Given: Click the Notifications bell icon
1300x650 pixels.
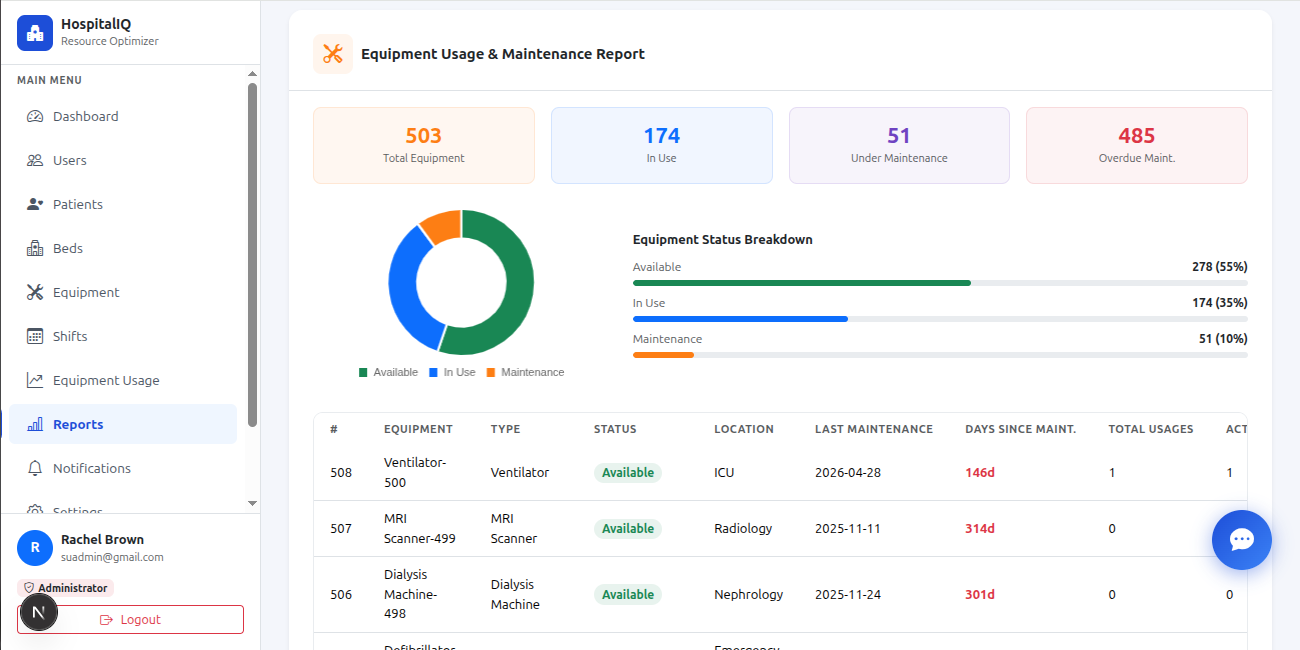Looking at the screenshot, I should pyautogui.click(x=35, y=468).
